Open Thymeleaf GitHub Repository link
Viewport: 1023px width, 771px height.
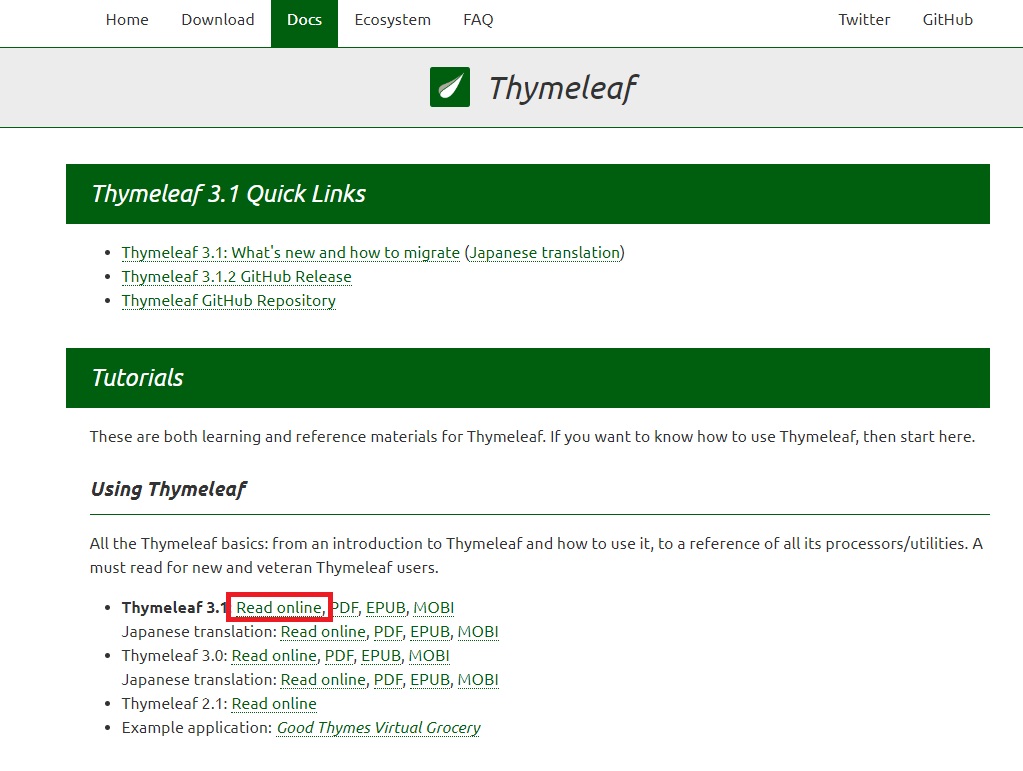click(x=228, y=301)
